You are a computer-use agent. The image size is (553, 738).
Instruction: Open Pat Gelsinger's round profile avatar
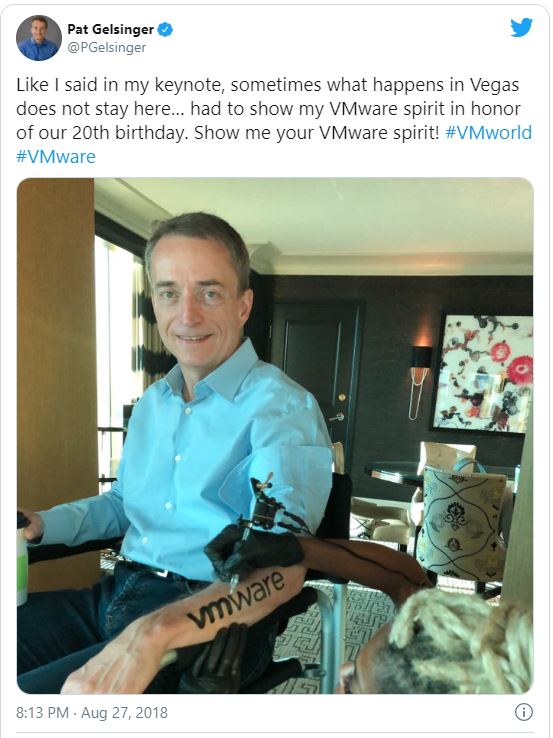[39, 38]
